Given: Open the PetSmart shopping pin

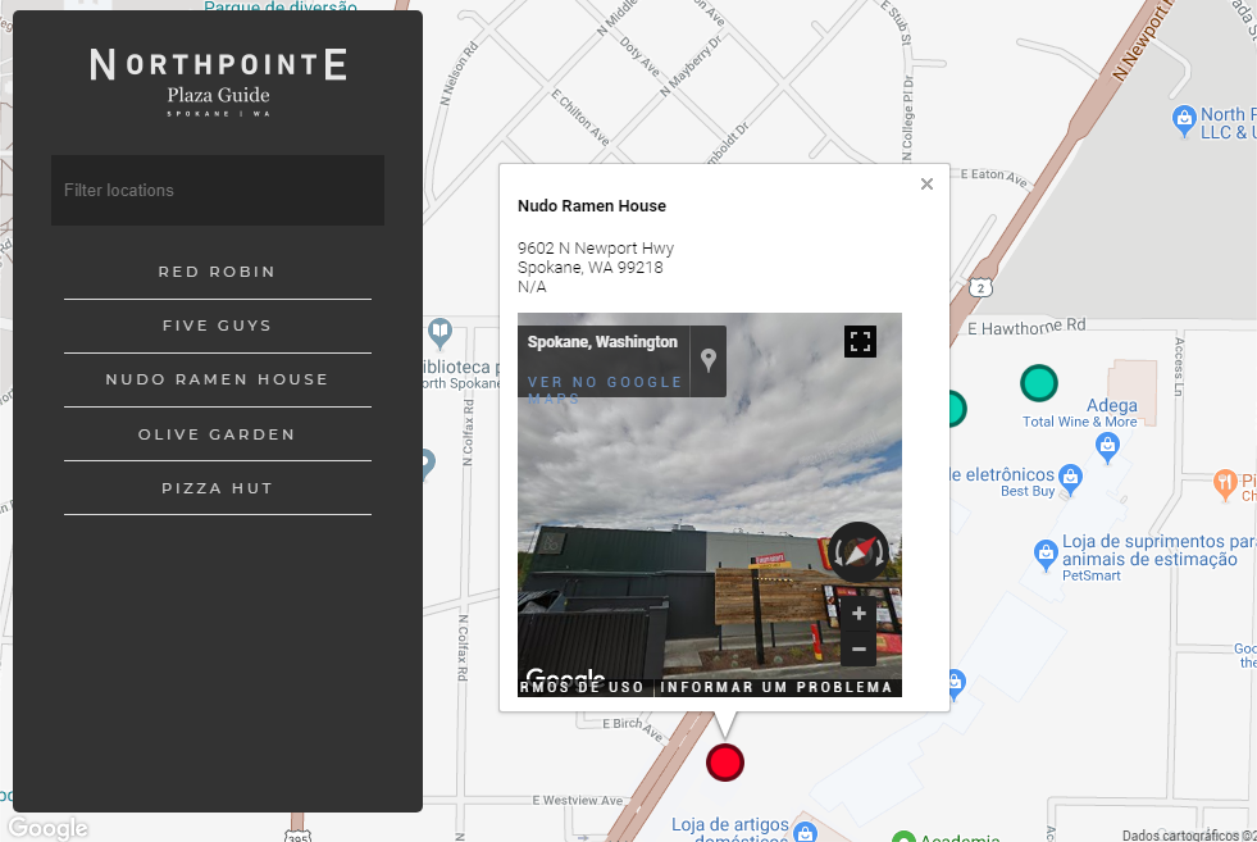Looking at the screenshot, I should 1045,554.
